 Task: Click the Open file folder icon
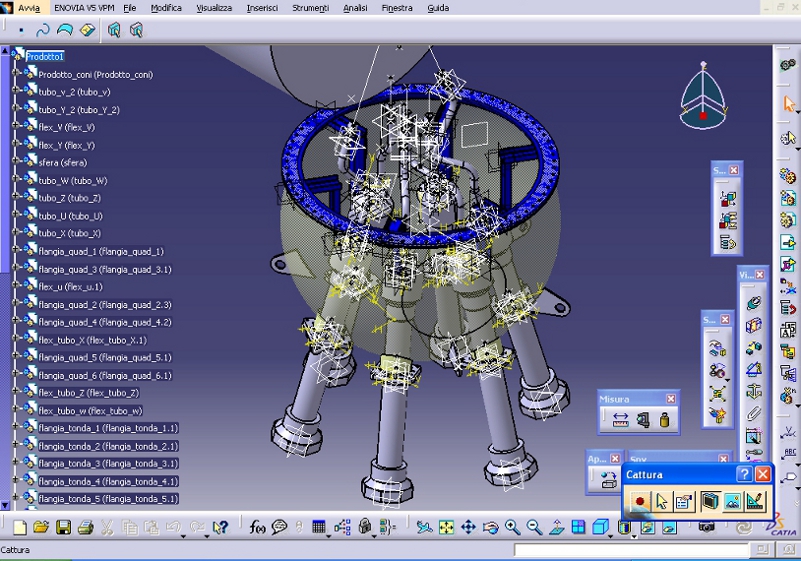click(41, 527)
